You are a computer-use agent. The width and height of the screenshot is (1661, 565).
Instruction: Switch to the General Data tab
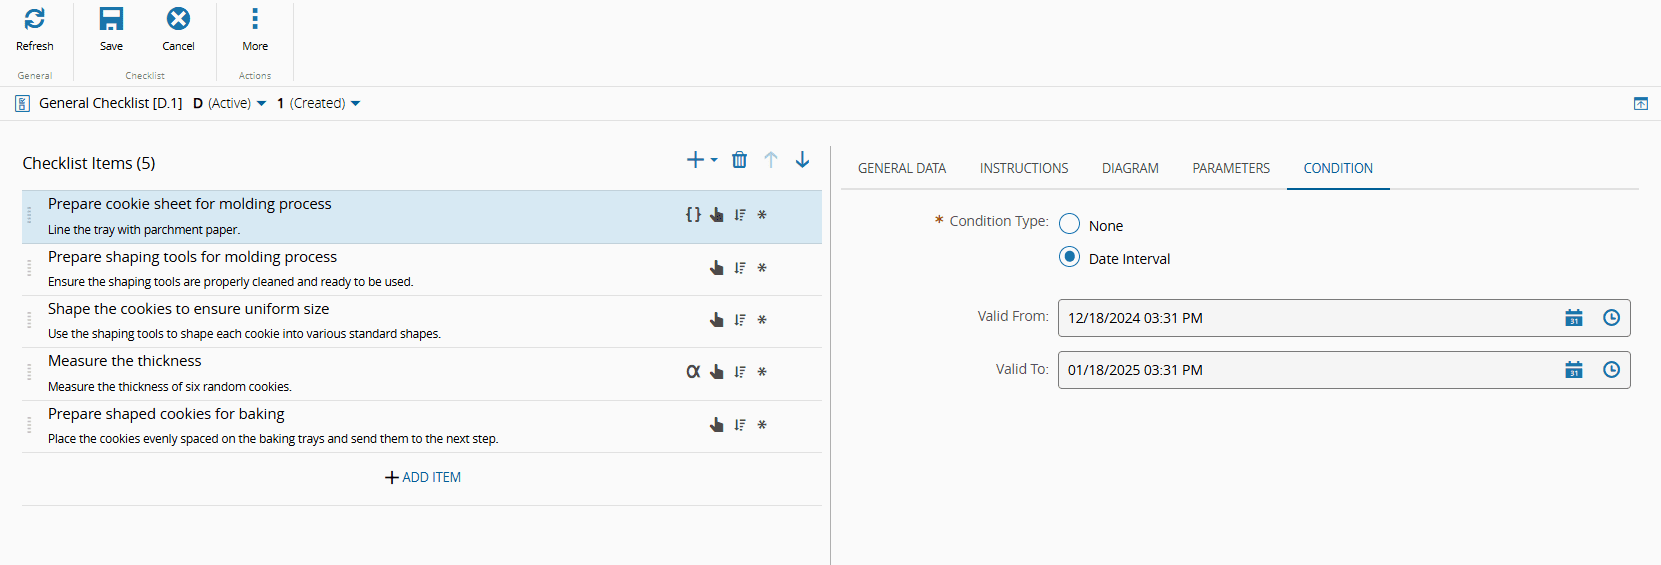coord(901,168)
